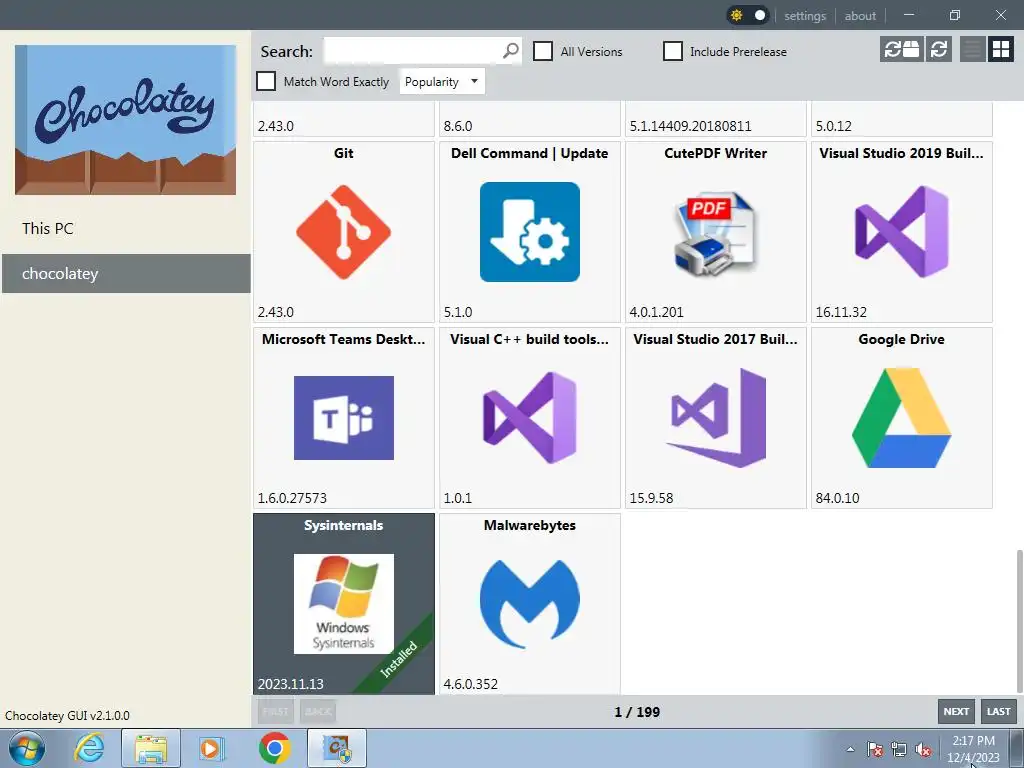Click Chocolatey GUI v2.1.0.0 status text

[67, 715]
